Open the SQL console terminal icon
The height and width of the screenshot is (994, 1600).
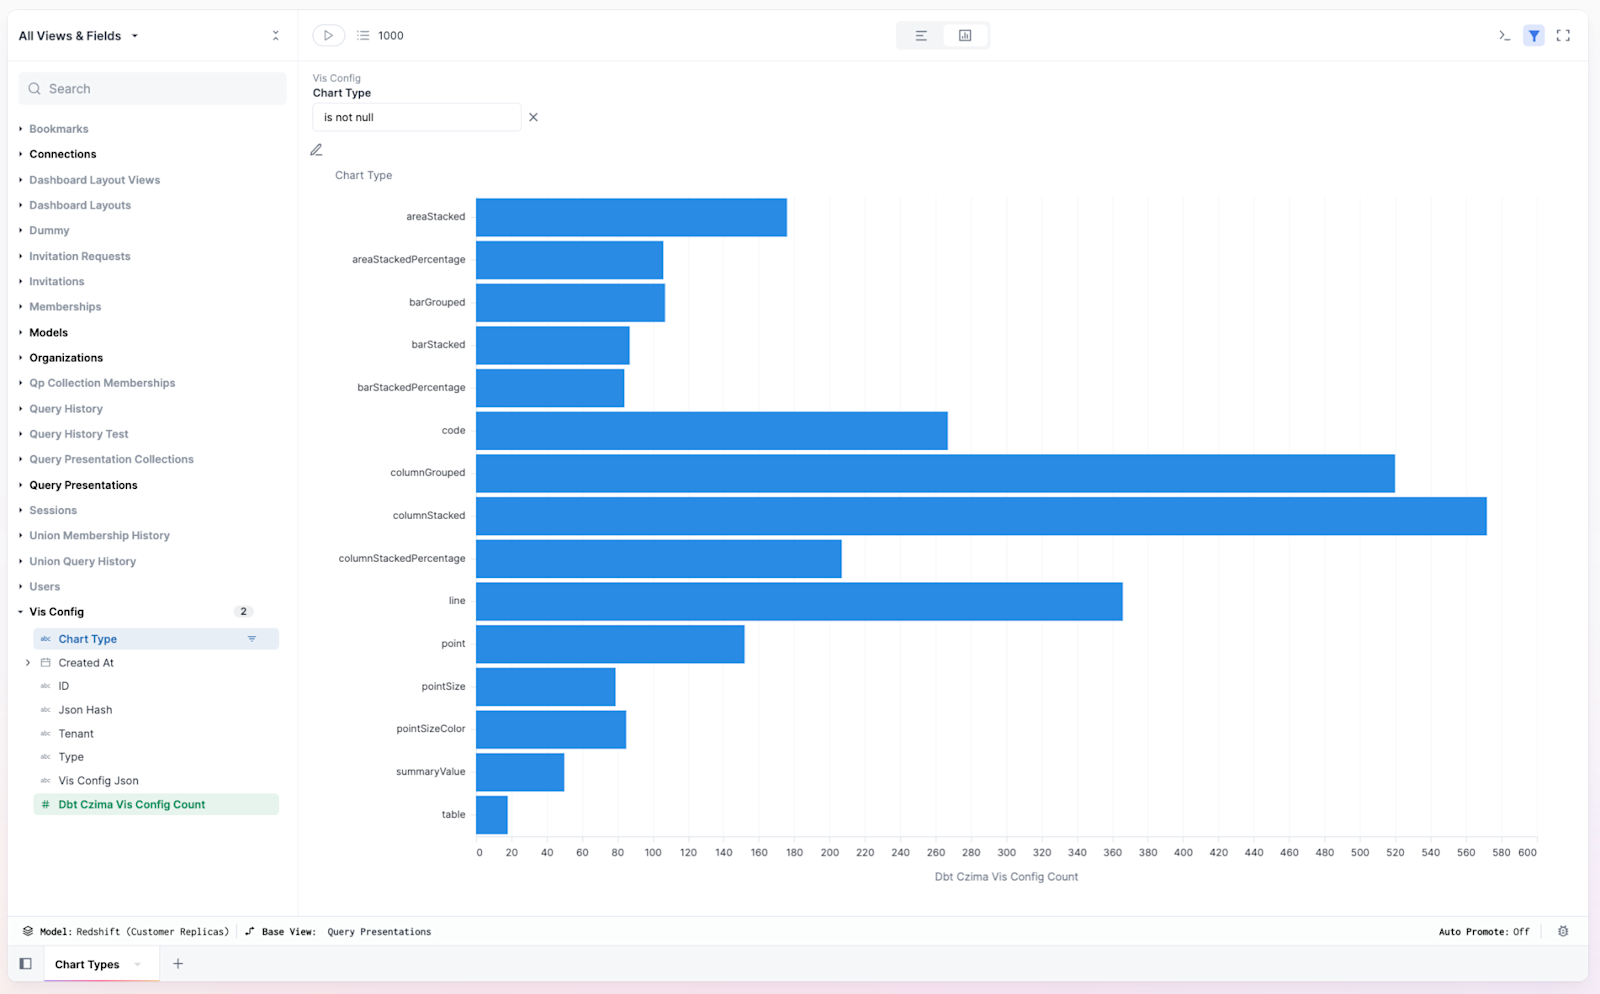click(1504, 35)
